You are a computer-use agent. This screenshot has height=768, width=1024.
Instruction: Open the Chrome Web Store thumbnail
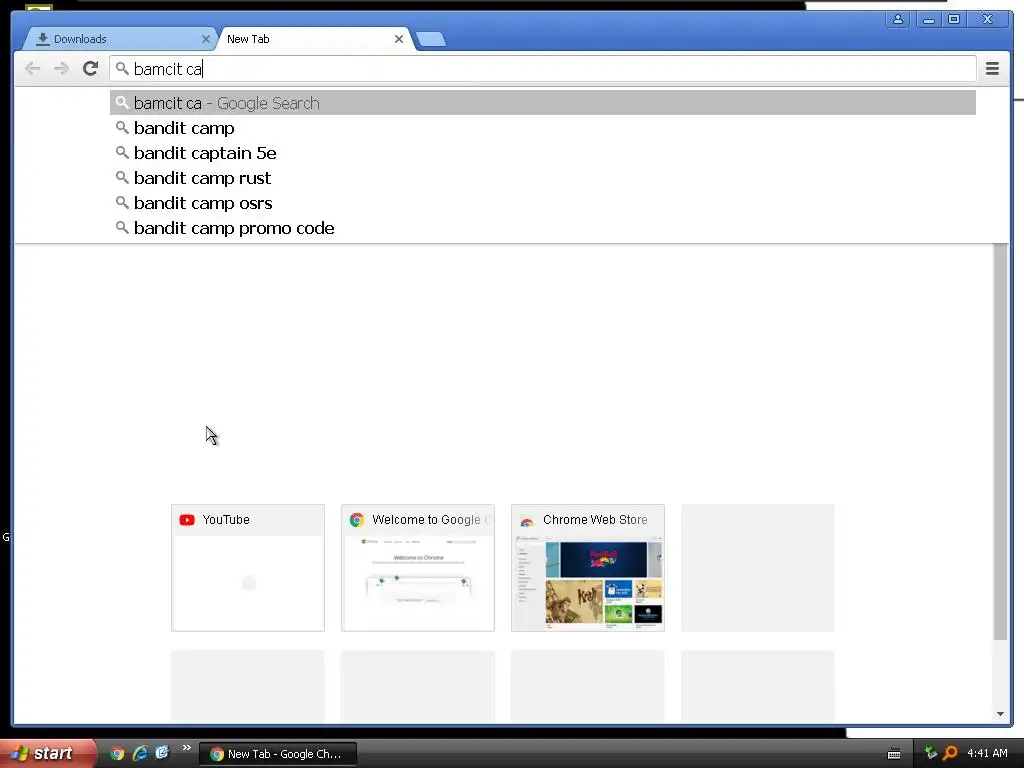coord(588,568)
